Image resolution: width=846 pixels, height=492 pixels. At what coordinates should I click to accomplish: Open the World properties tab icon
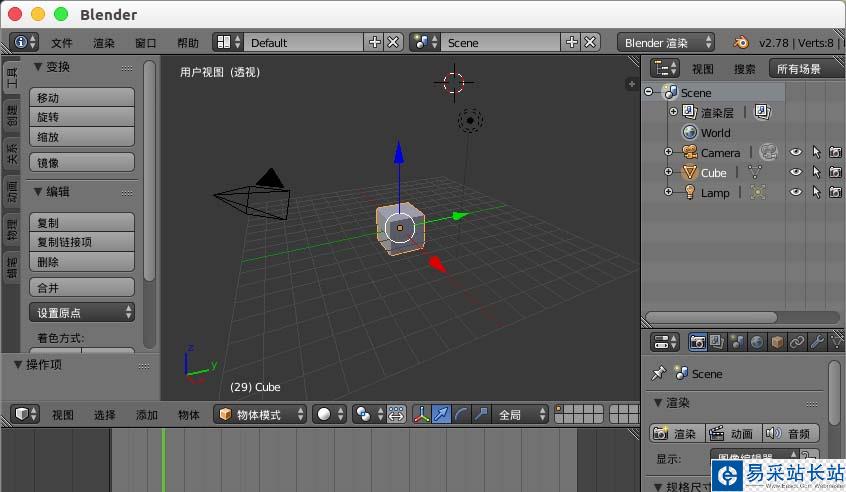tap(757, 341)
